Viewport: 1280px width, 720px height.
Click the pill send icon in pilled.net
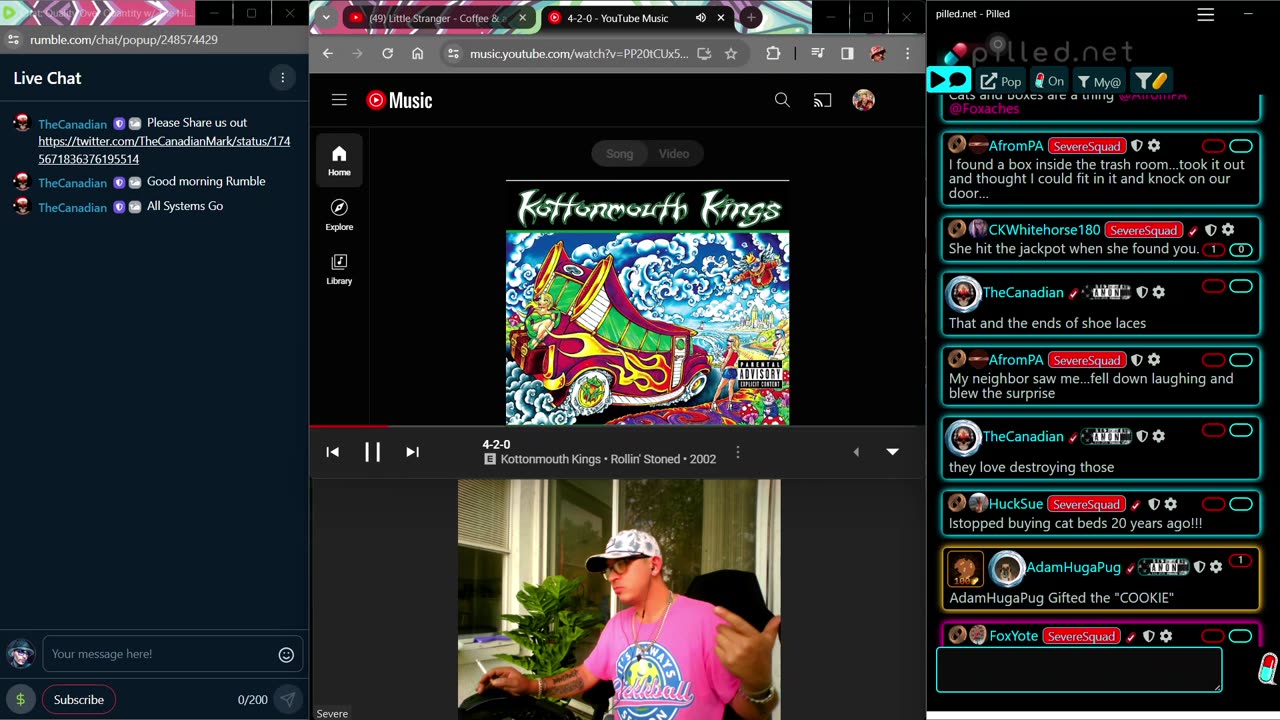point(1267,668)
